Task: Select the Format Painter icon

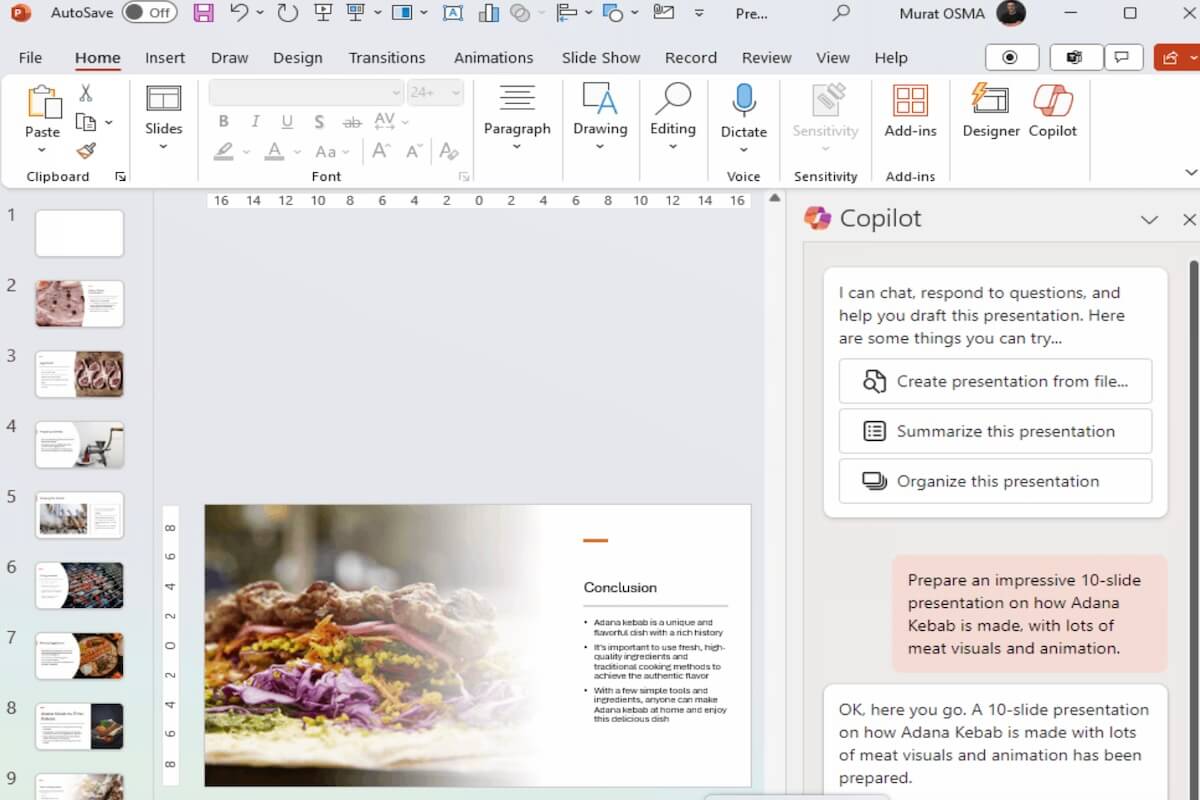Action: tap(86, 152)
